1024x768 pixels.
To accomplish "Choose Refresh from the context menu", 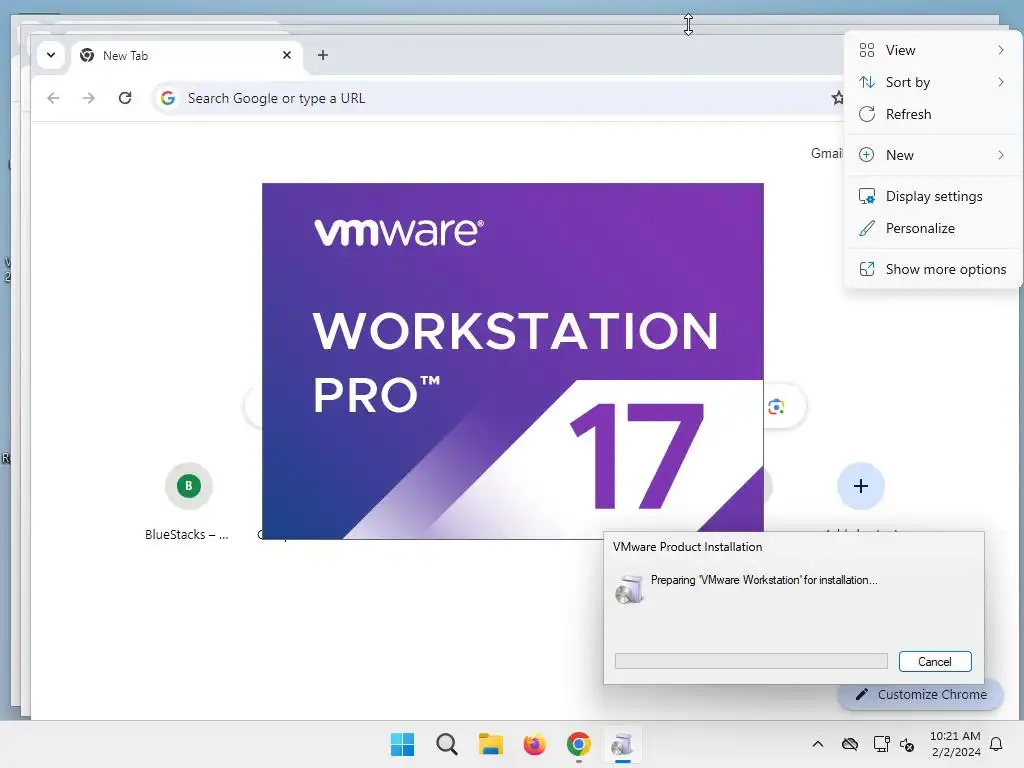I will (932, 114).
